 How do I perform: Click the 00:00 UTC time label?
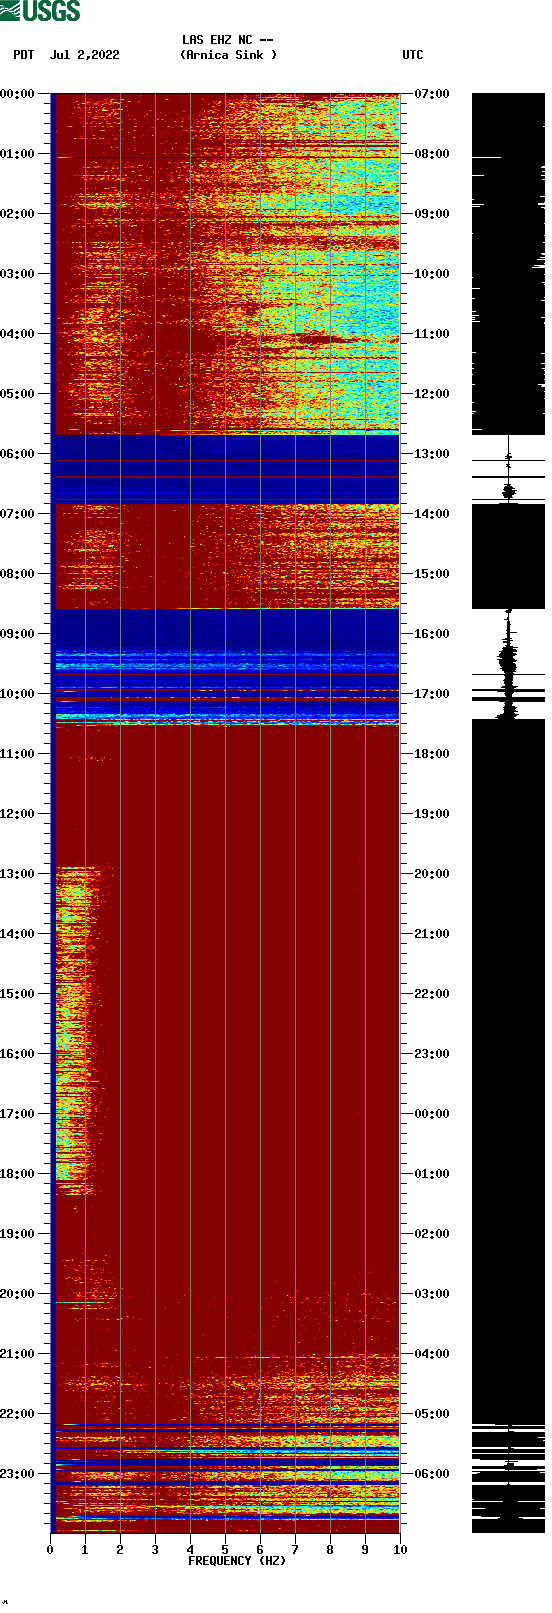(x=432, y=1114)
